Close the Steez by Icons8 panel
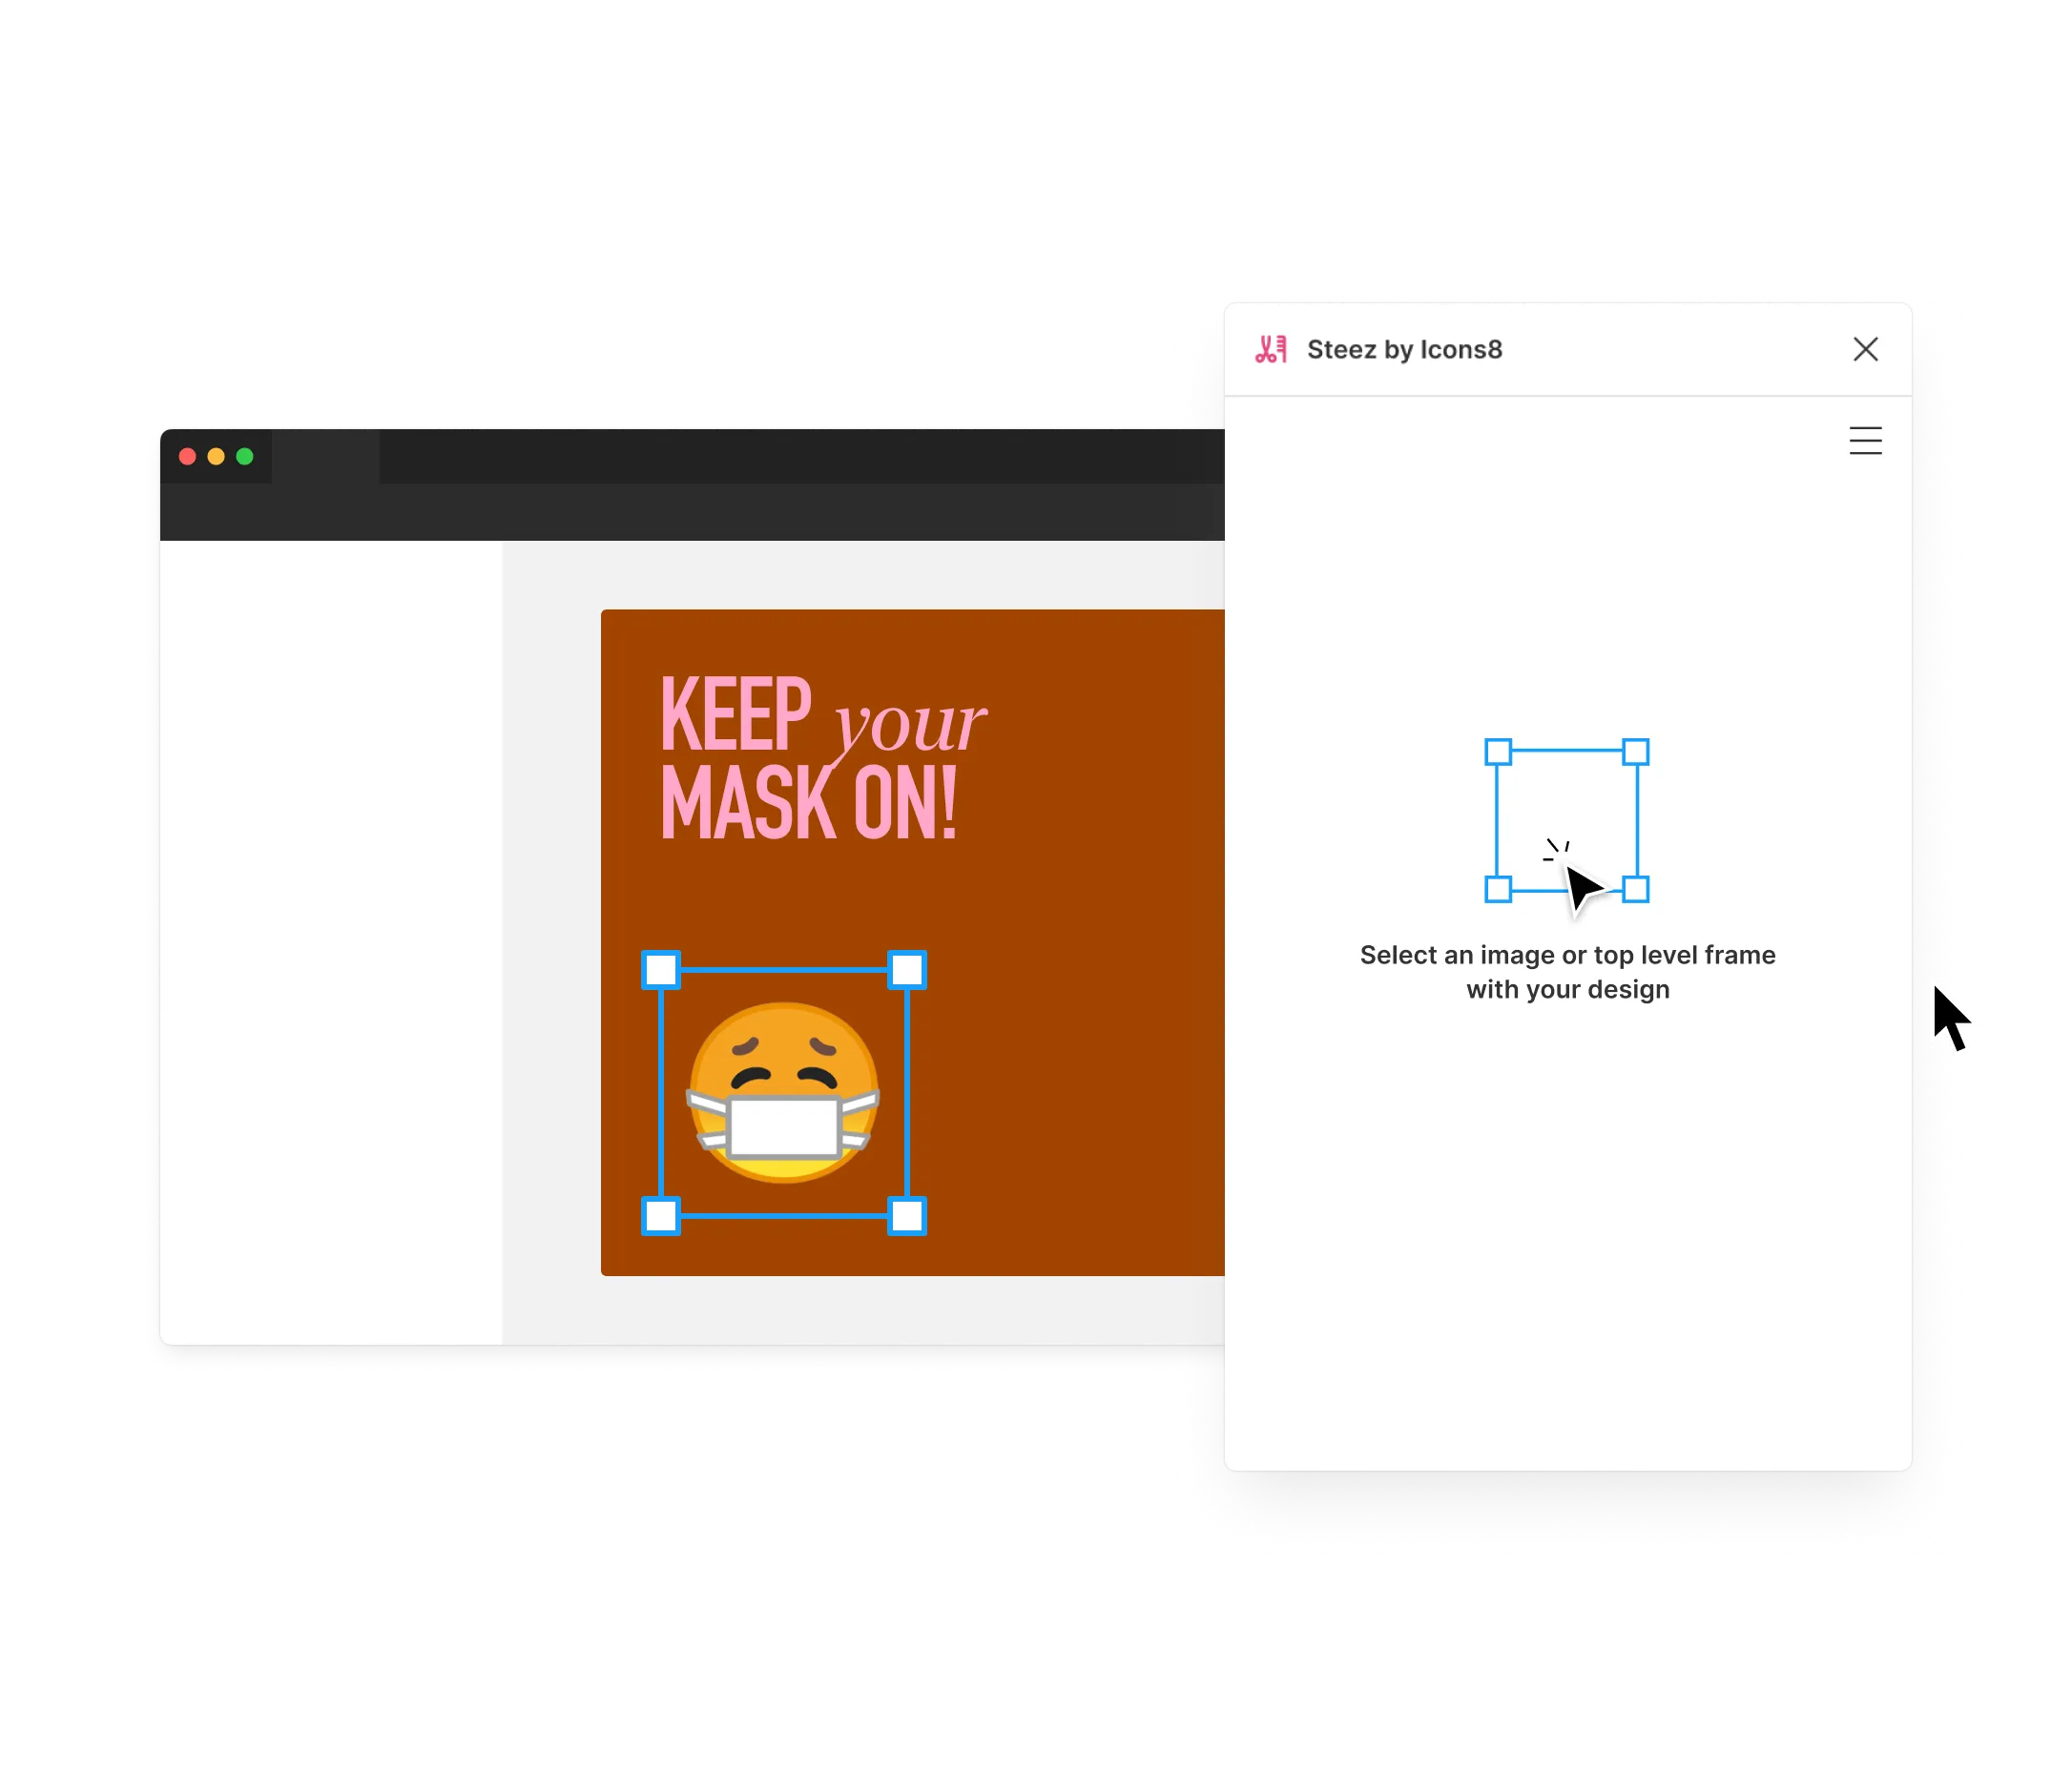Image resolution: width=2072 pixels, height=1774 pixels. (1865, 349)
